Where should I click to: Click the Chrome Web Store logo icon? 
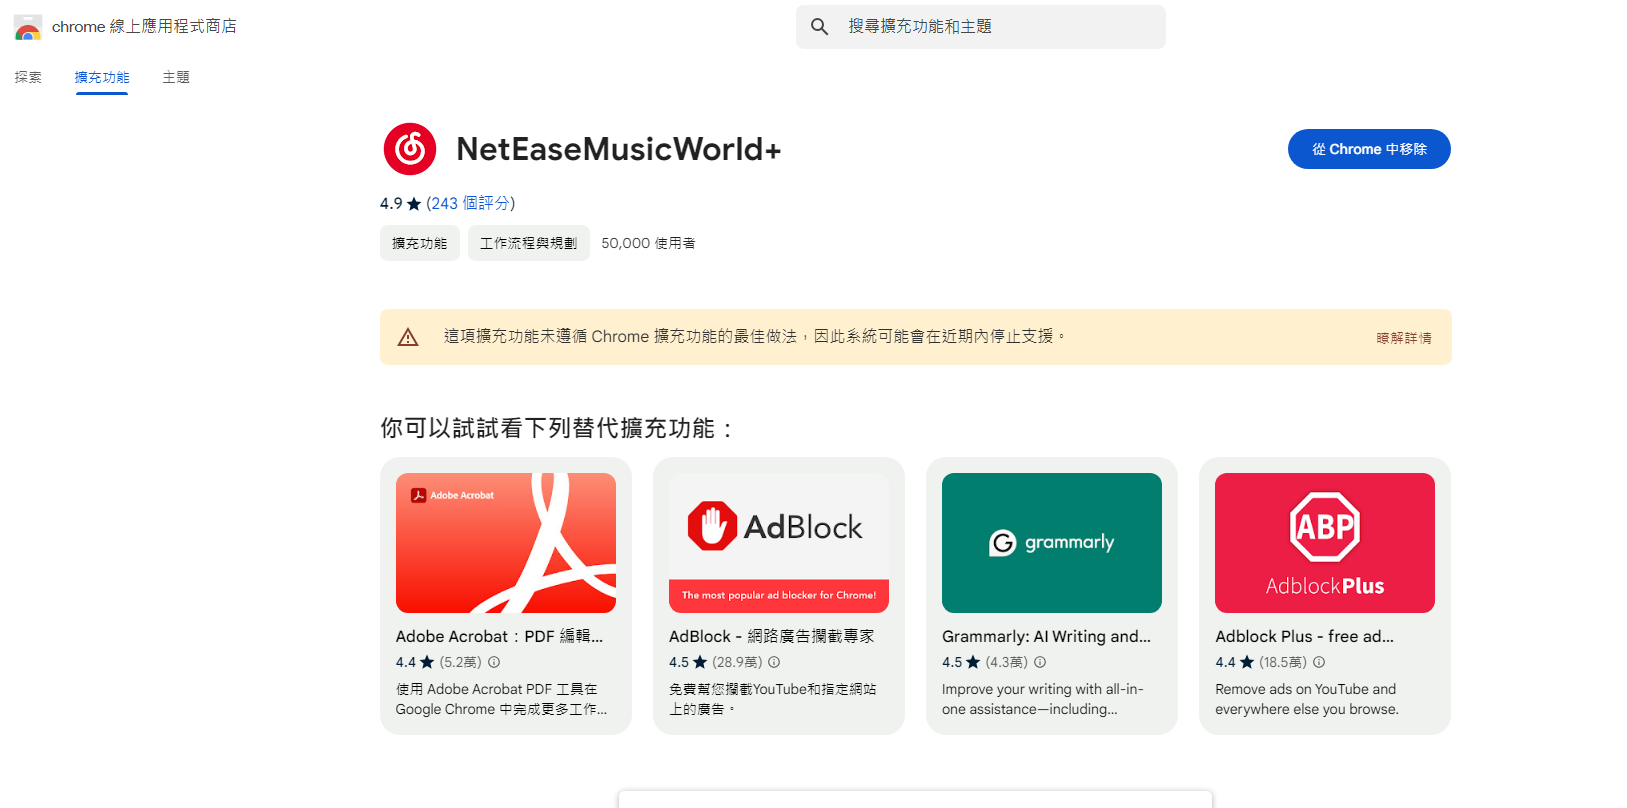pos(28,27)
